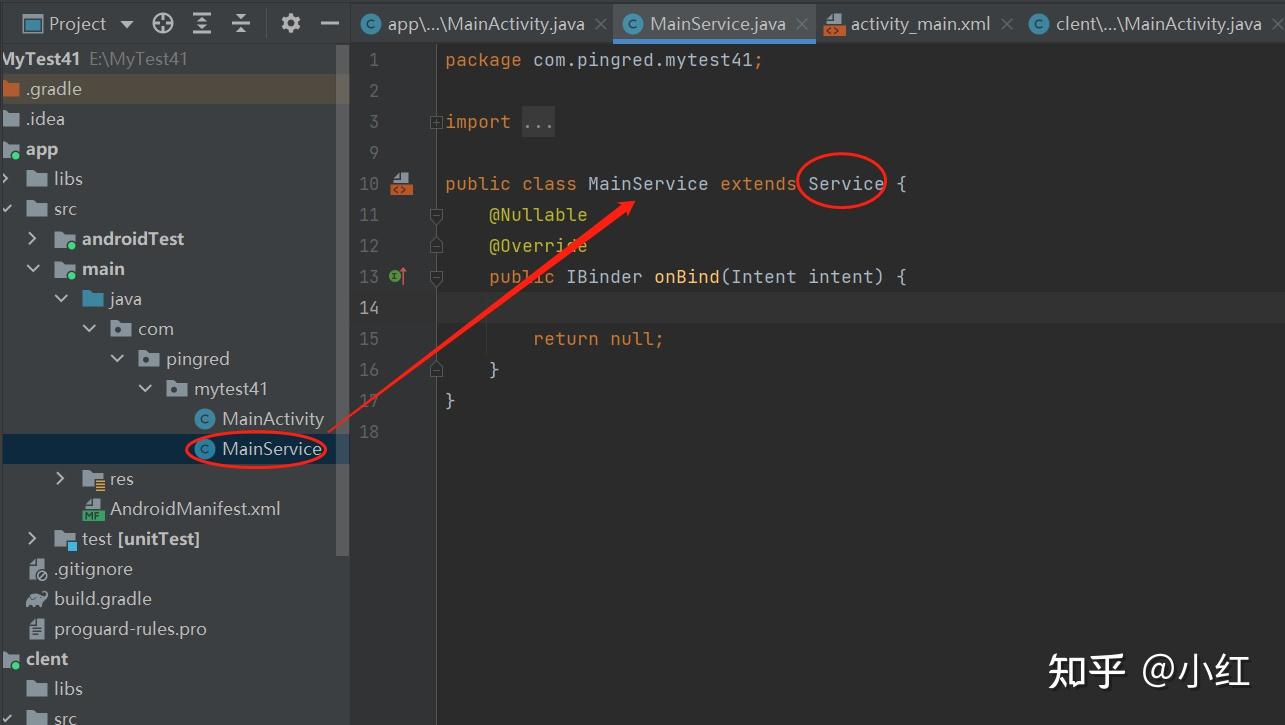Click the locate-in-project crosshair icon
The image size is (1285, 725).
pos(163,24)
